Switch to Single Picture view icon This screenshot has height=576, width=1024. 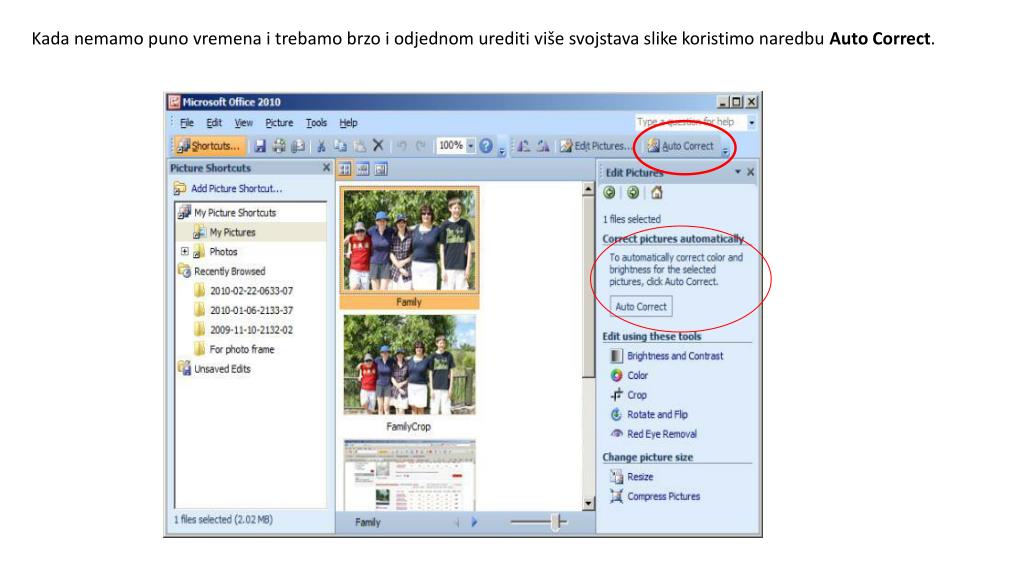(381, 170)
